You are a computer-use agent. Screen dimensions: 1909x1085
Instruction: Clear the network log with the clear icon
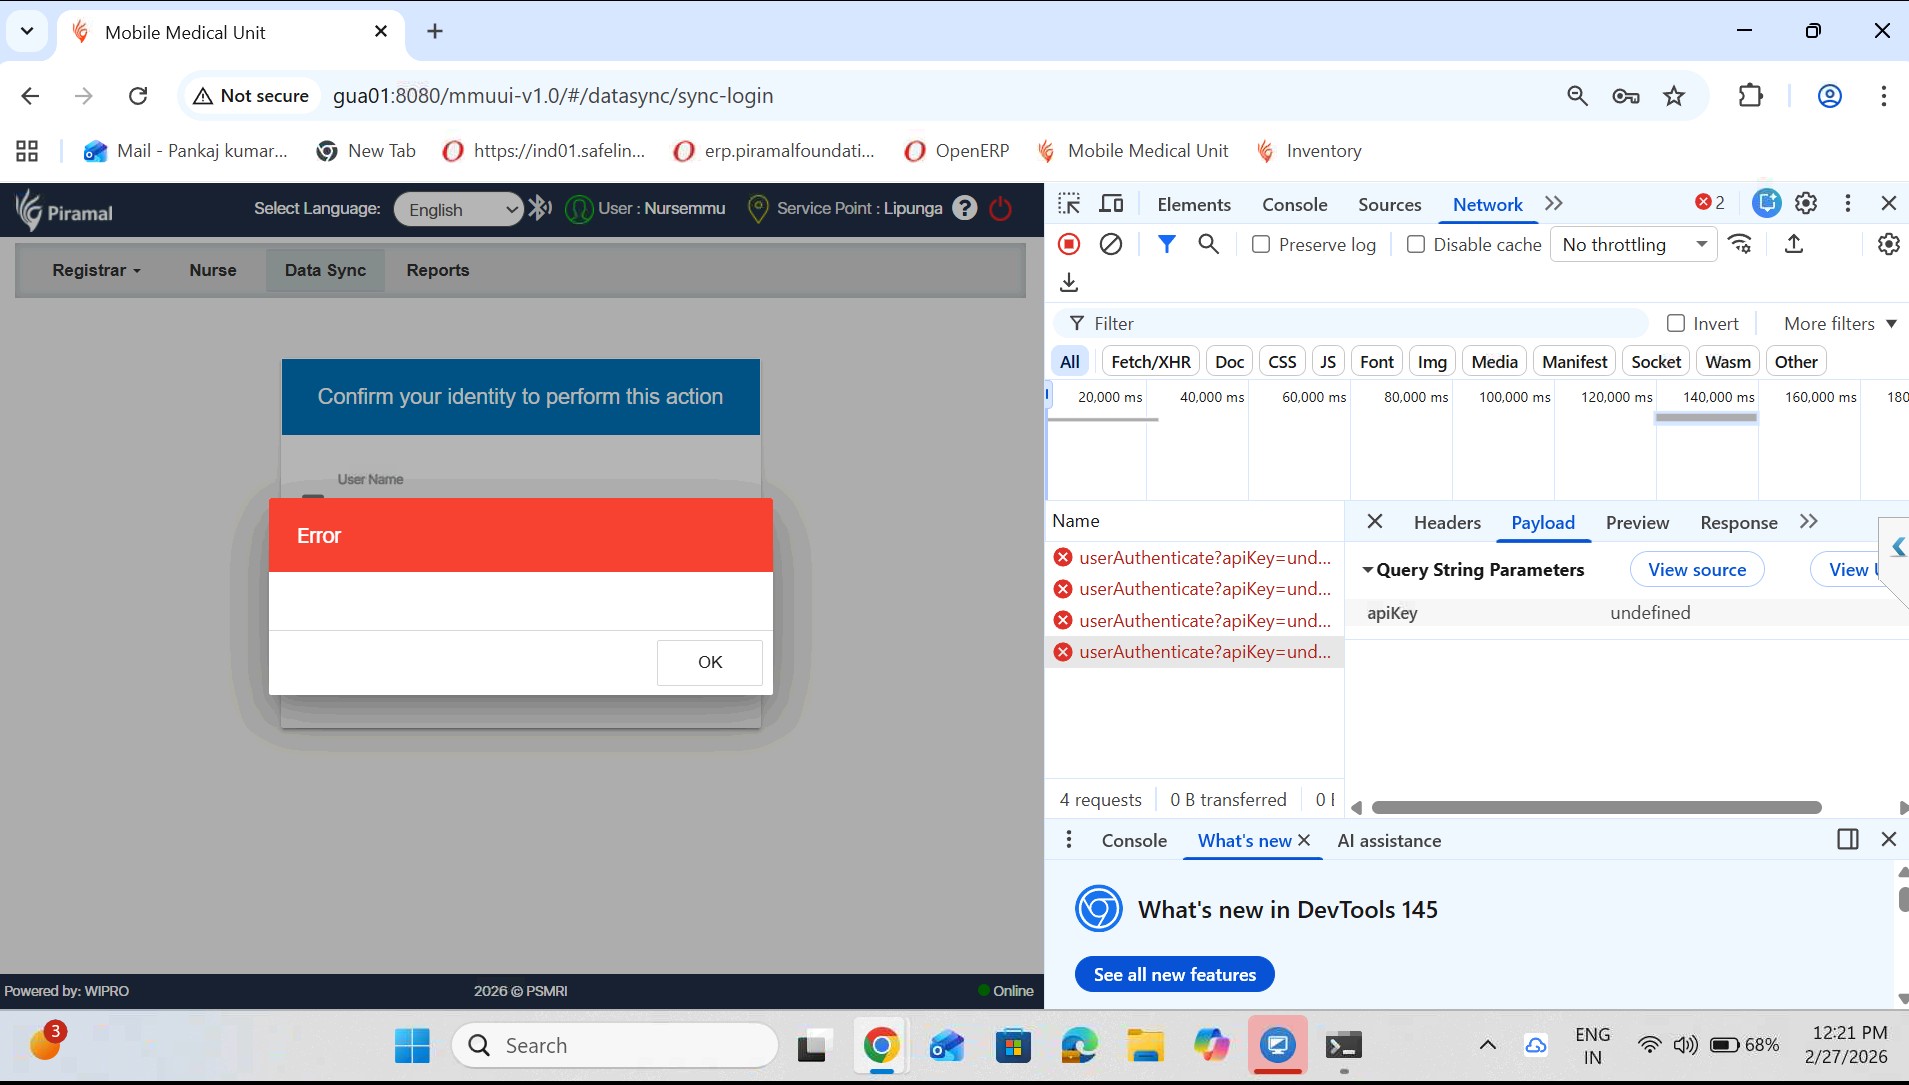point(1110,244)
